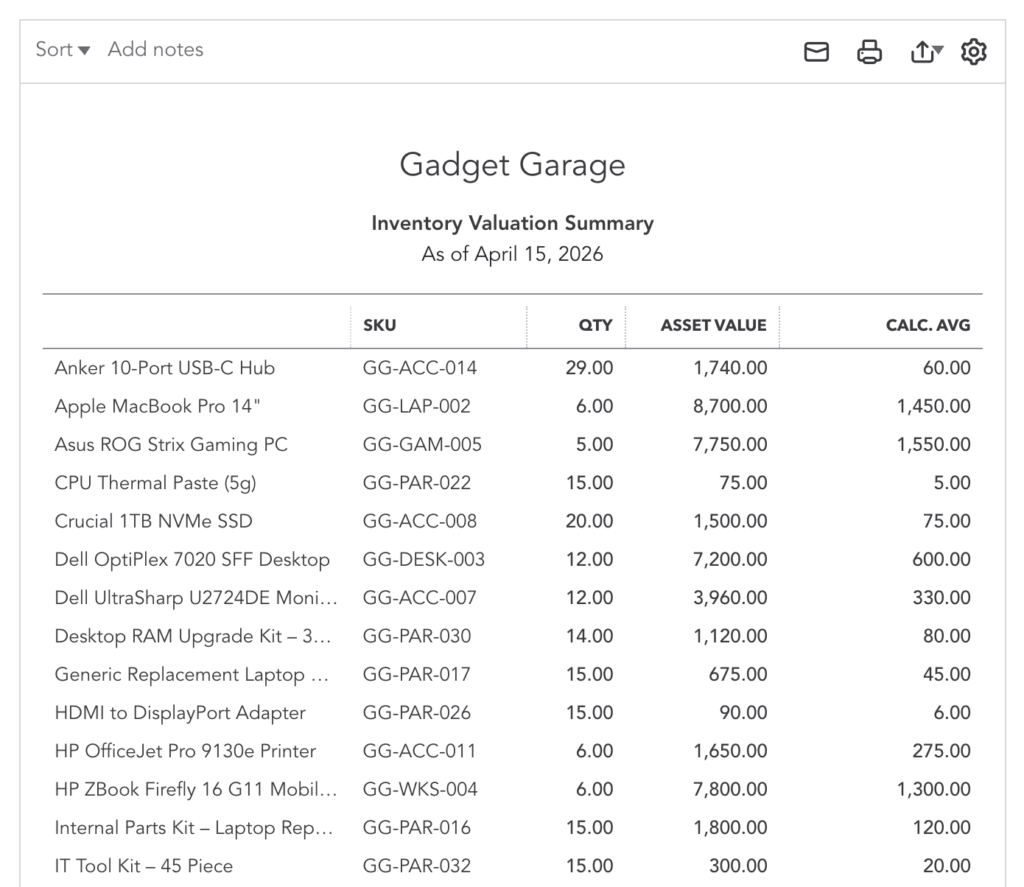Click asset value 3,960.00 for Dell UltraSharp

(730, 598)
